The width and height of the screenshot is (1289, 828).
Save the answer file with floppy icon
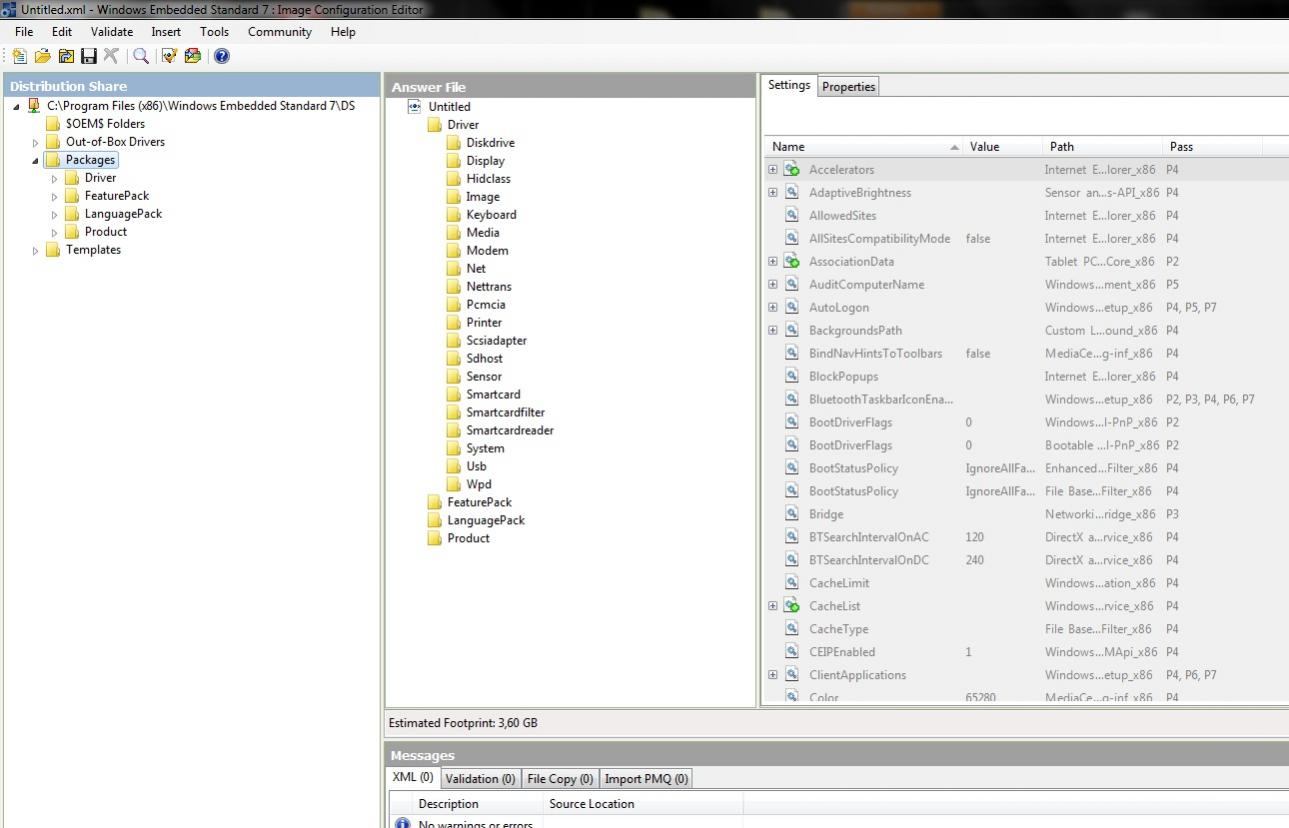pyautogui.click(x=88, y=56)
